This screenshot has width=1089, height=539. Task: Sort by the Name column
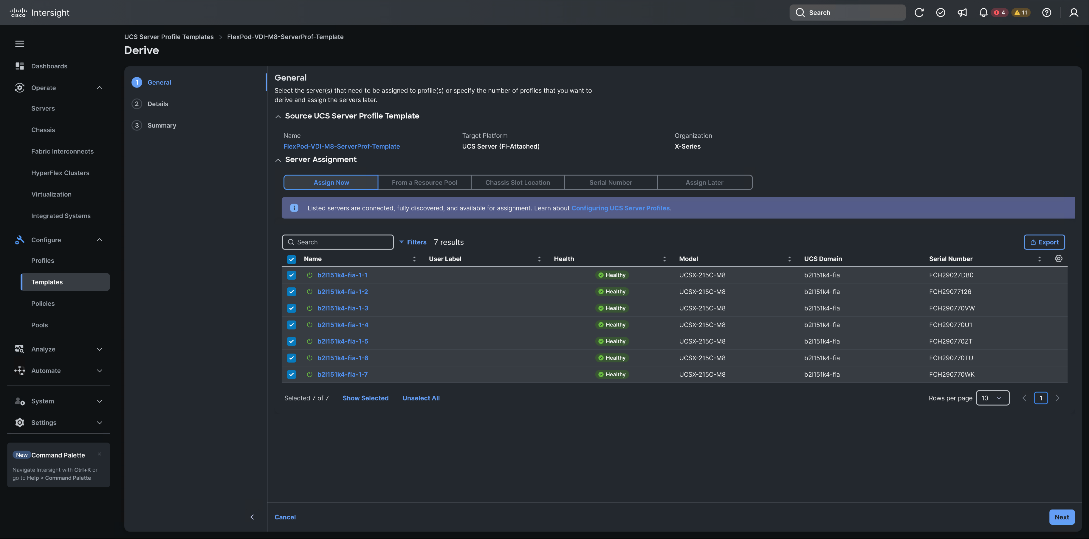[x=415, y=259]
